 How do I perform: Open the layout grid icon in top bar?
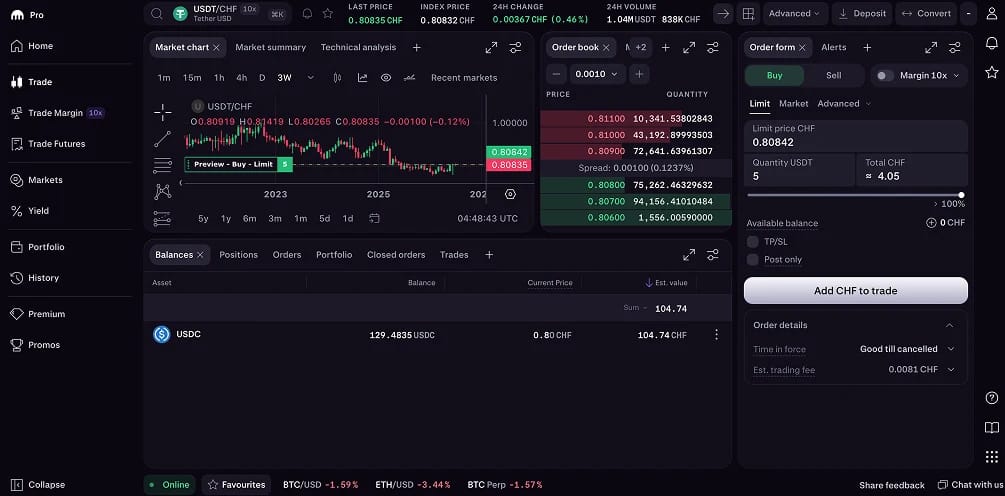(x=747, y=13)
